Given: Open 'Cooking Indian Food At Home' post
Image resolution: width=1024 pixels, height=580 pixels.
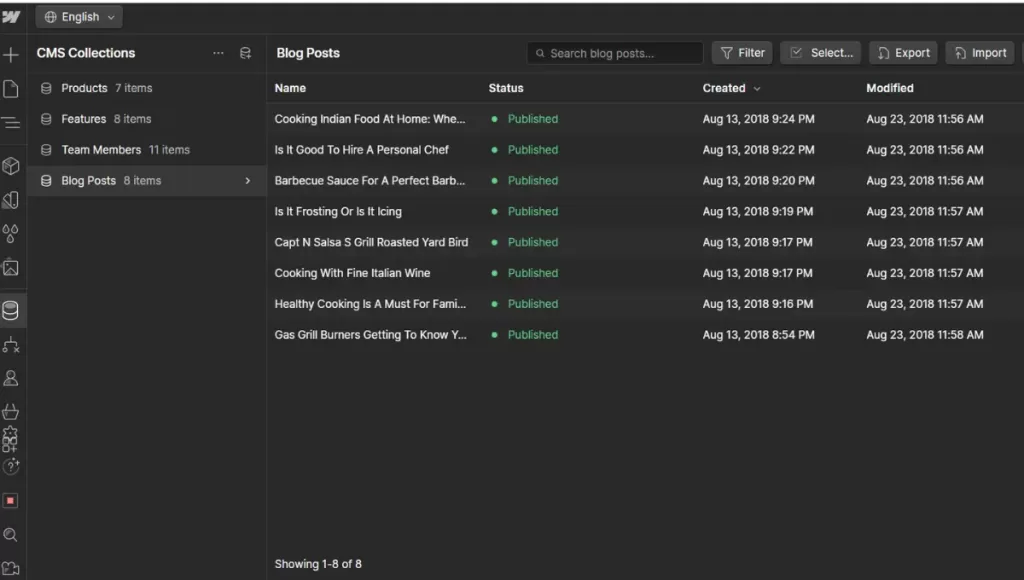Looking at the screenshot, I should pos(370,119).
